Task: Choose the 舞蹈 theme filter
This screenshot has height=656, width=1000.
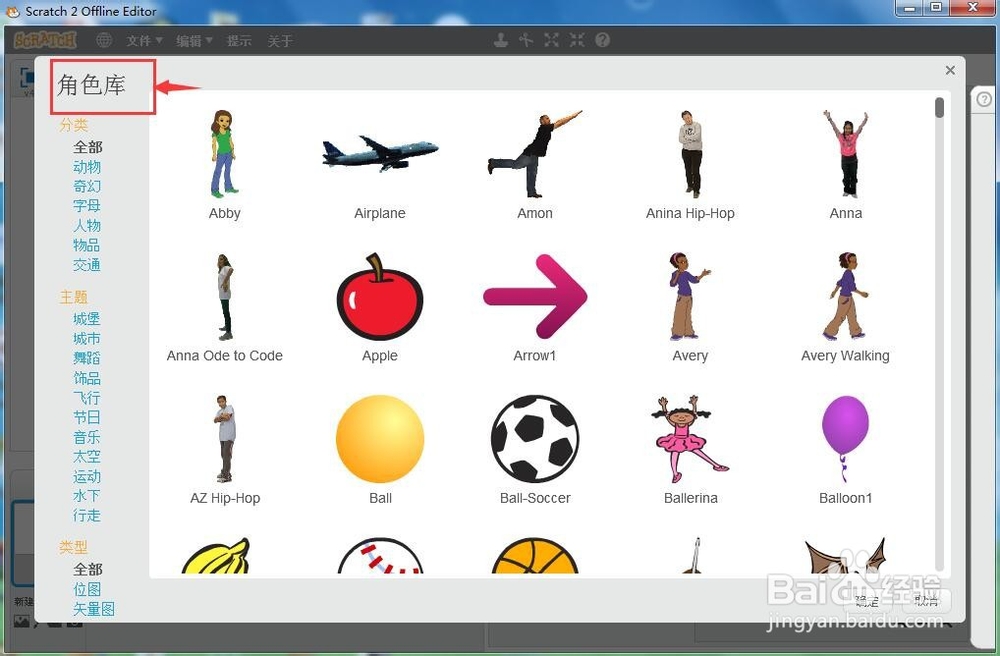Action: coord(87,358)
